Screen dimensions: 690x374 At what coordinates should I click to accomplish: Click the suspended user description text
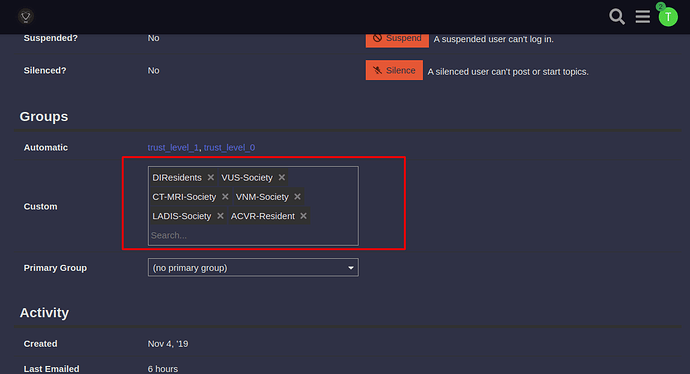pos(493,39)
